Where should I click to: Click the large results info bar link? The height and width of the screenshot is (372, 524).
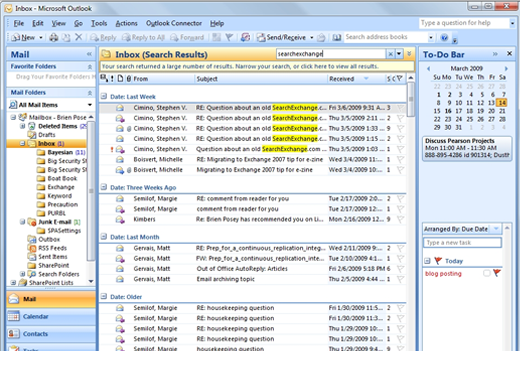pyautogui.click(x=257, y=67)
